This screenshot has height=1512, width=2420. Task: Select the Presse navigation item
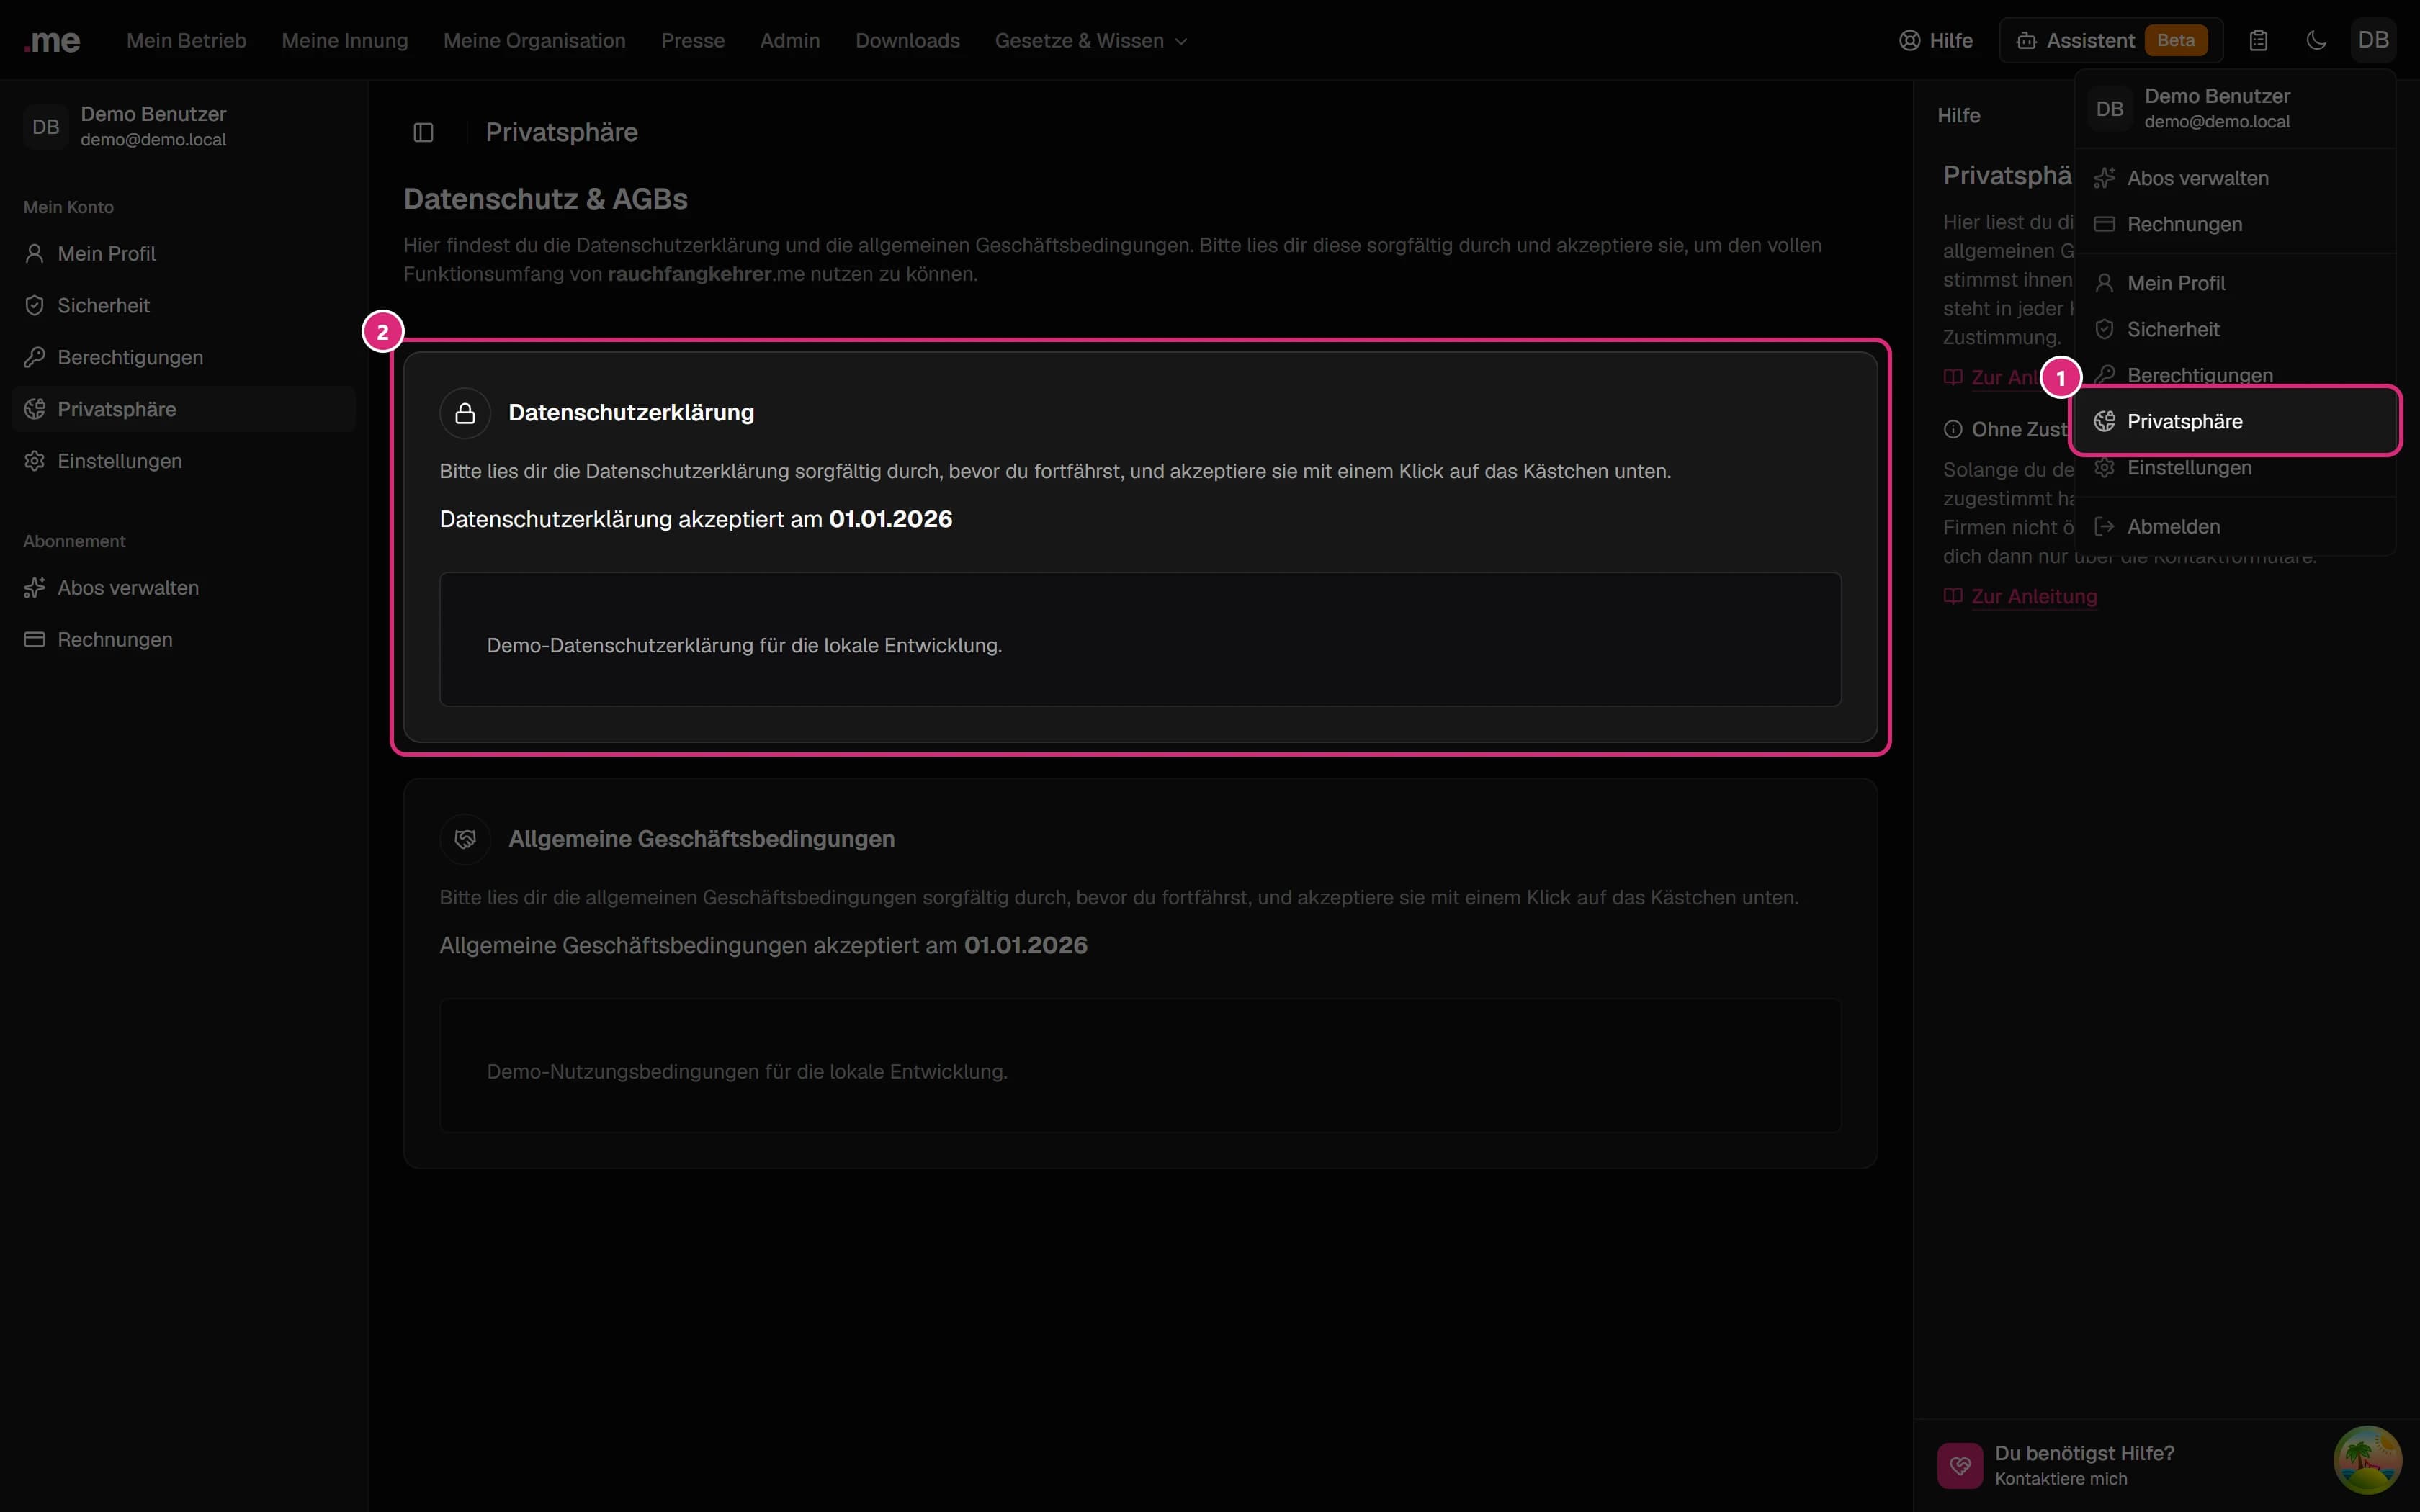point(692,41)
